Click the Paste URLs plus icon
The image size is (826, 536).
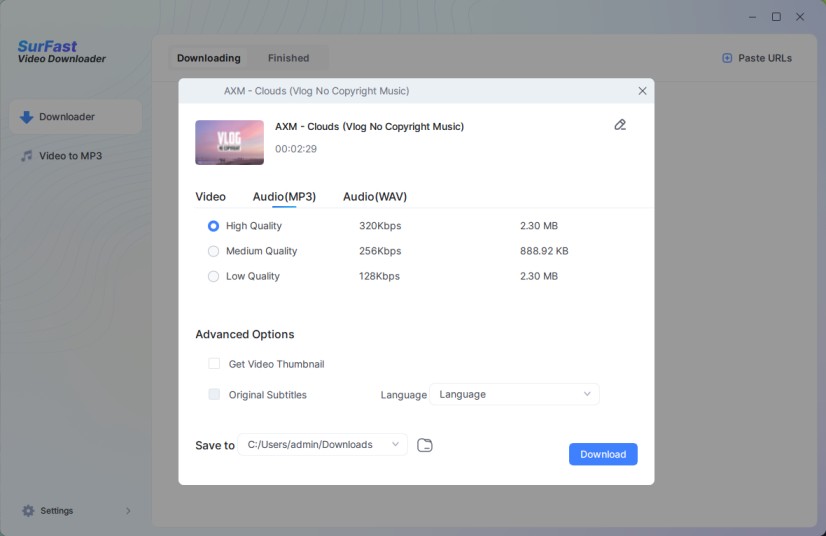click(x=727, y=58)
